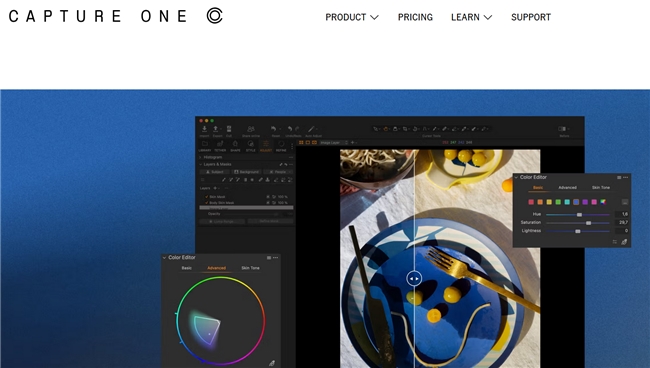This screenshot has height=368, width=650.
Task: Click the Export icon in toolbar
Action: [x=216, y=129]
